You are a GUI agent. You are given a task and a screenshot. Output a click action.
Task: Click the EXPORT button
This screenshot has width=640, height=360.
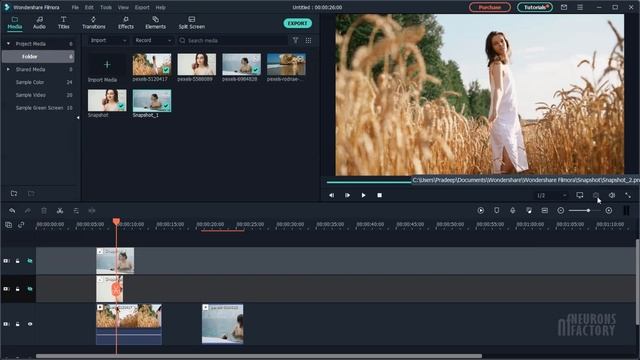coord(298,23)
